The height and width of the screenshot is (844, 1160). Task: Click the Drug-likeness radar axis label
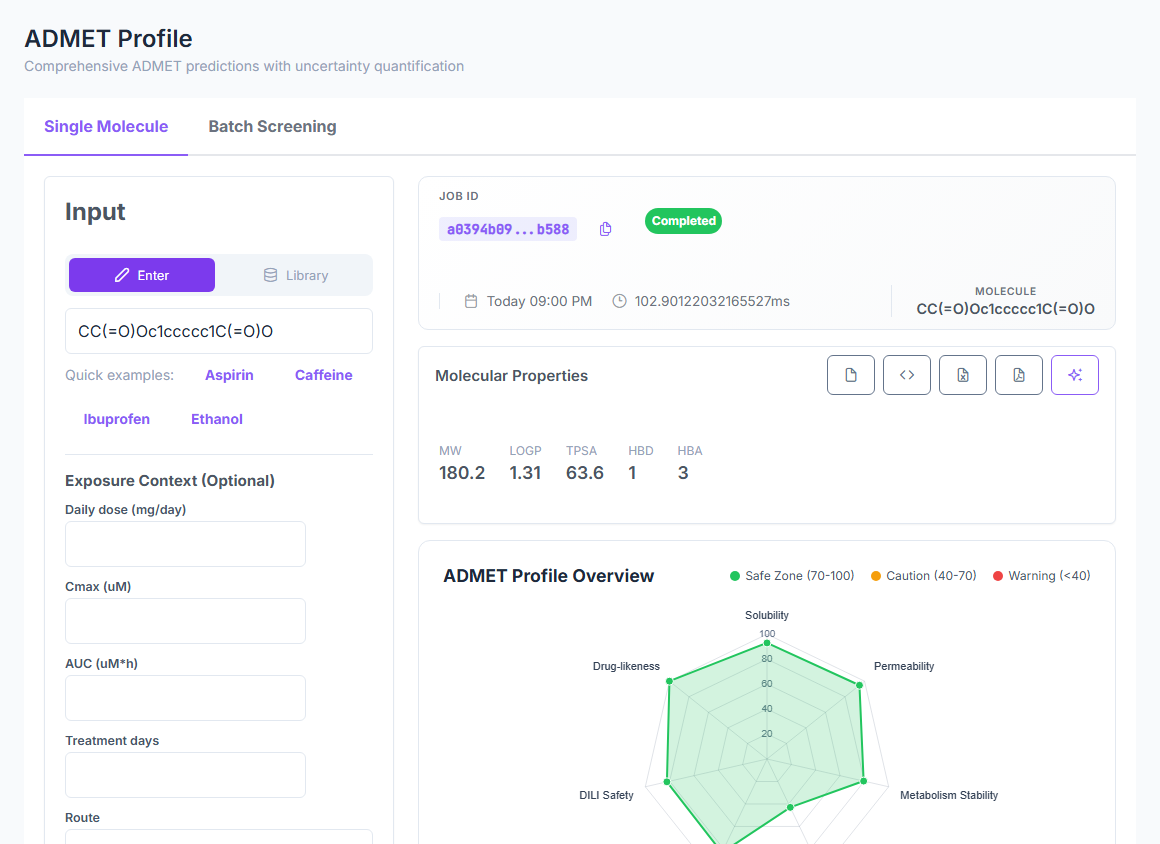pyautogui.click(x=626, y=666)
